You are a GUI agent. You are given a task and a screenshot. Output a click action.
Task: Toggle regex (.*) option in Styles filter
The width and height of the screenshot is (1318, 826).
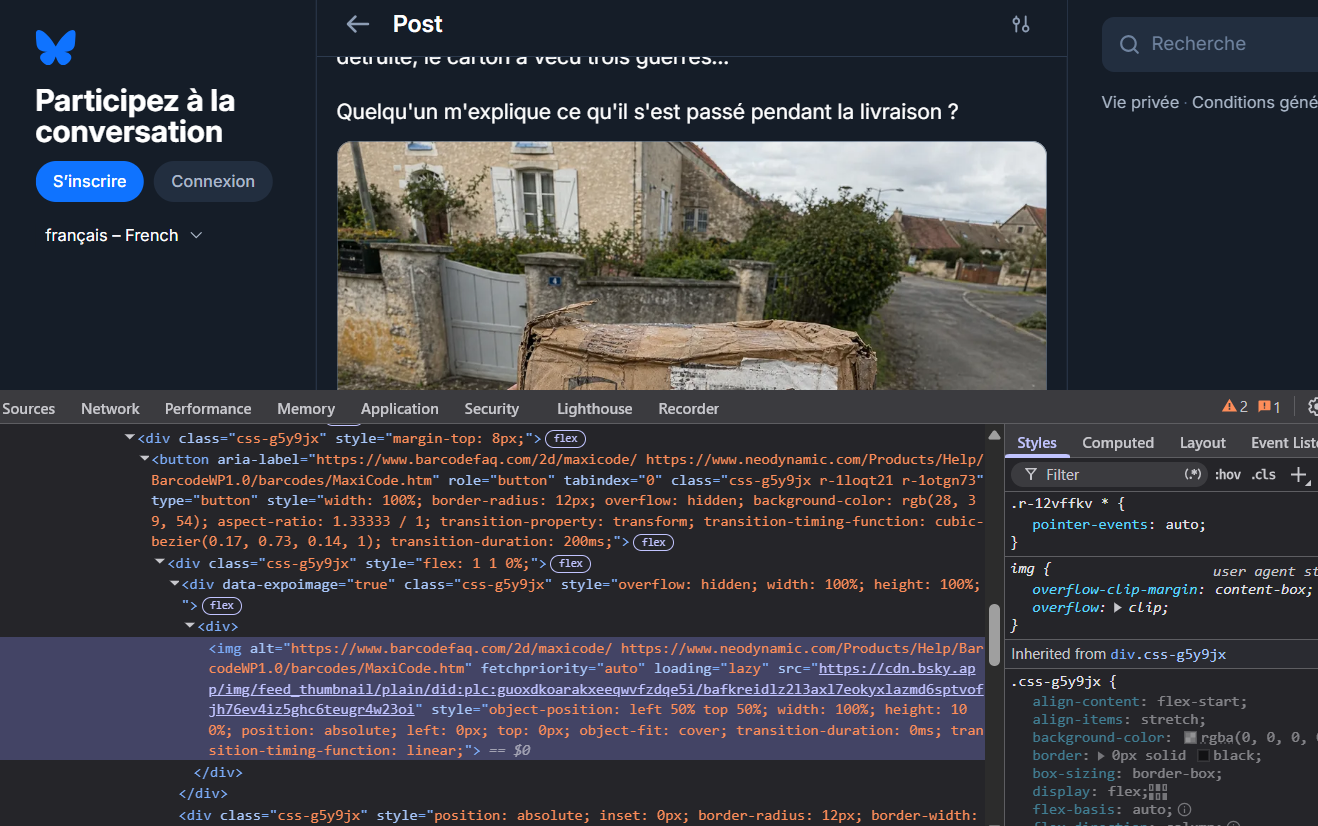click(1193, 474)
